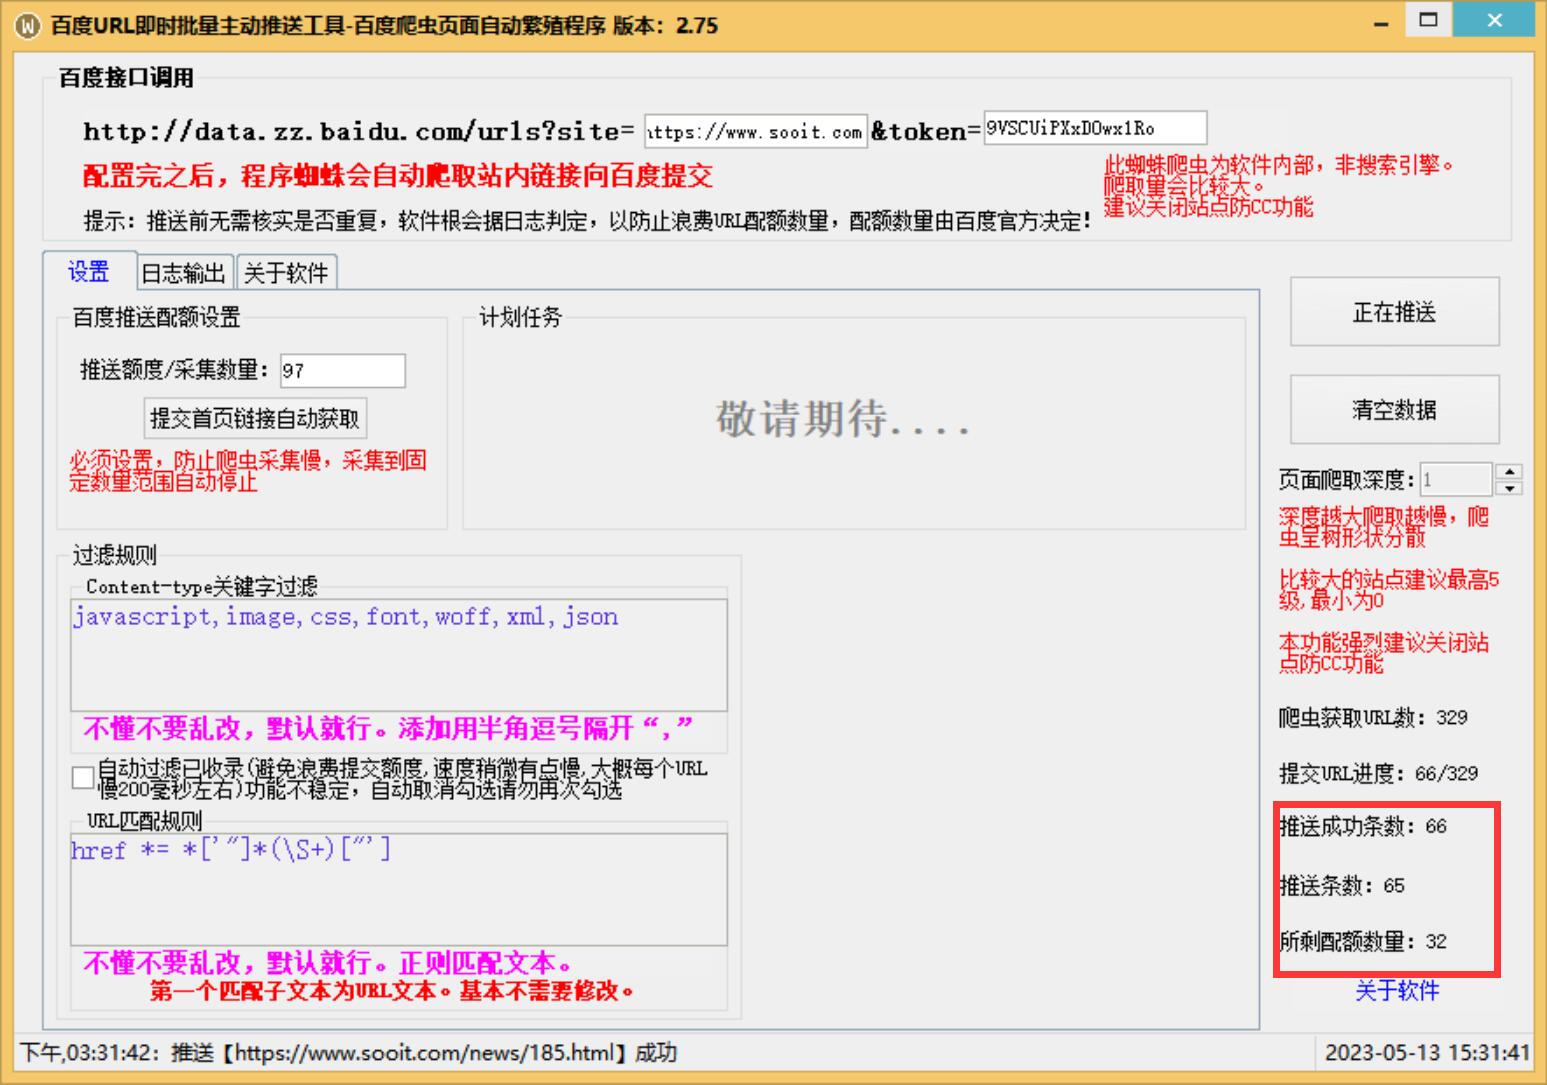Click the 推送成功条数: 66 text
The height and width of the screenshot is (1085, 1547).
(x=1363, y=826)
